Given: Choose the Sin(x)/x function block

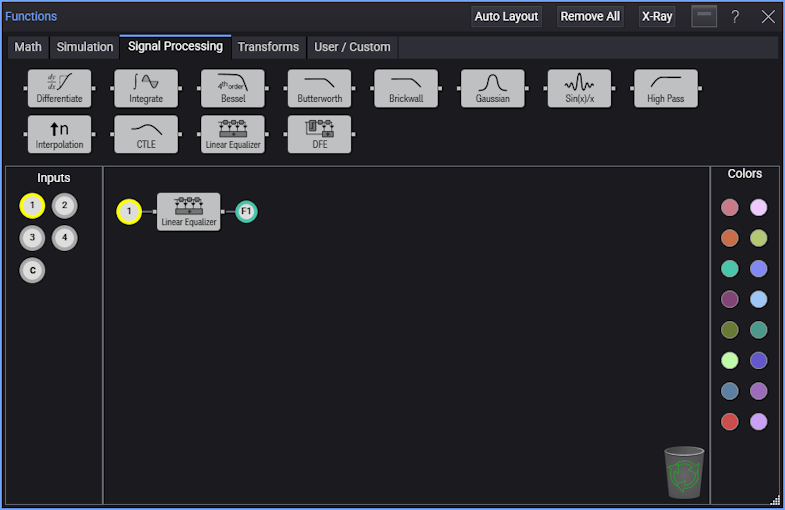Looking at the screenshot, I should click(579, 88).
